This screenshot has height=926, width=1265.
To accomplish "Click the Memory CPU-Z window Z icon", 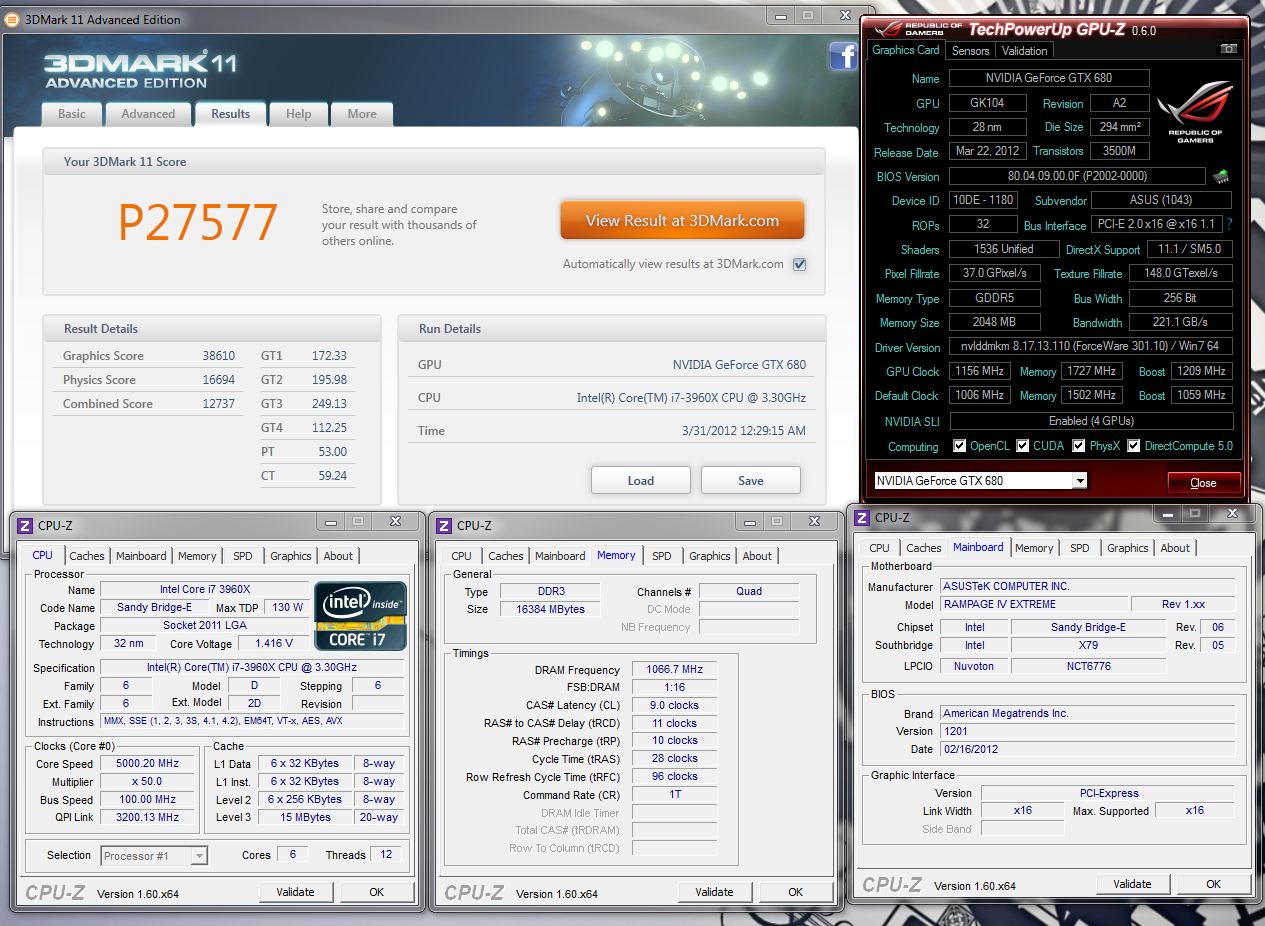I will pyautogui.click(x=442, y=525).
